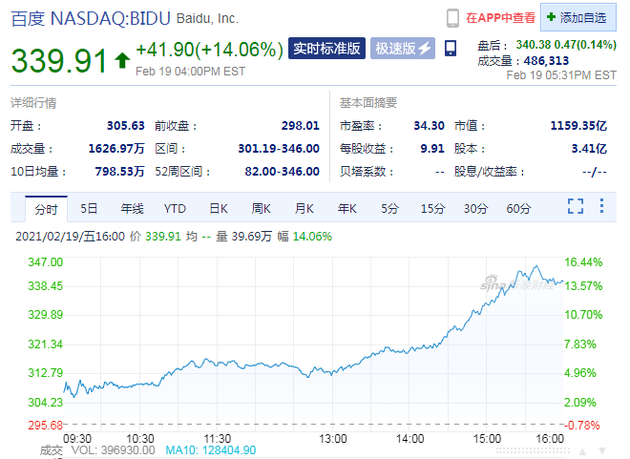Image resolution: width=630 pixels, height=459 pixels.
Task: Click the opening price 305.63
Action: pyautogui.click(x=125, y=126)
